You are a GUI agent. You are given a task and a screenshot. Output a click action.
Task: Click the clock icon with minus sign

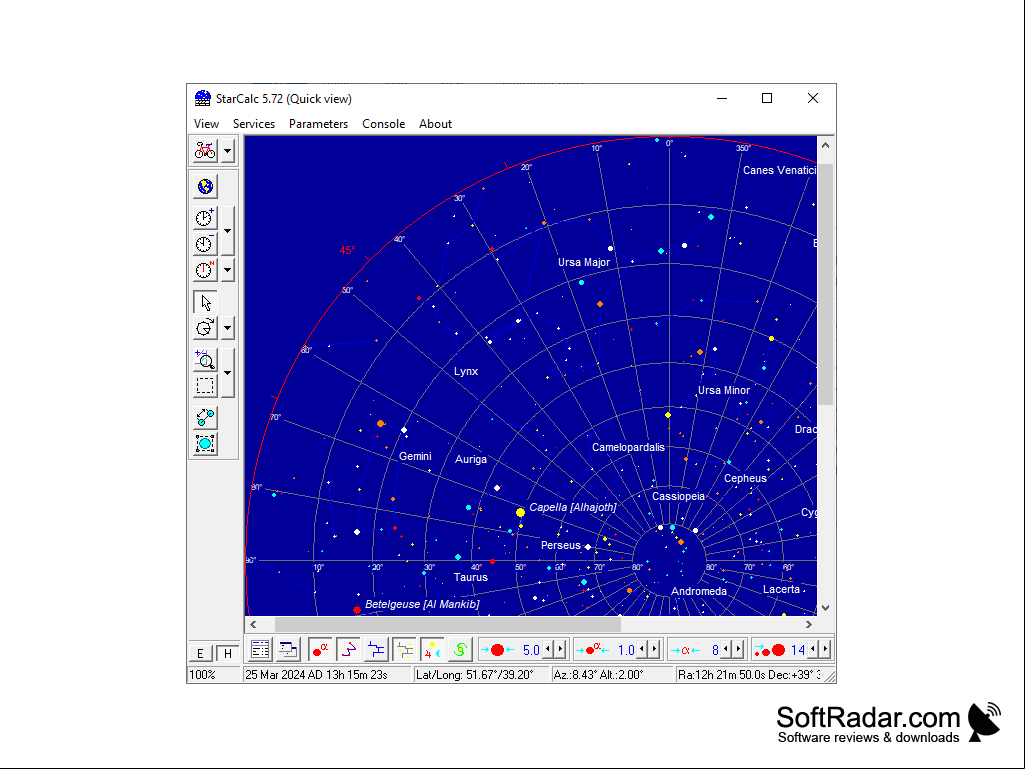coord(205,244)
